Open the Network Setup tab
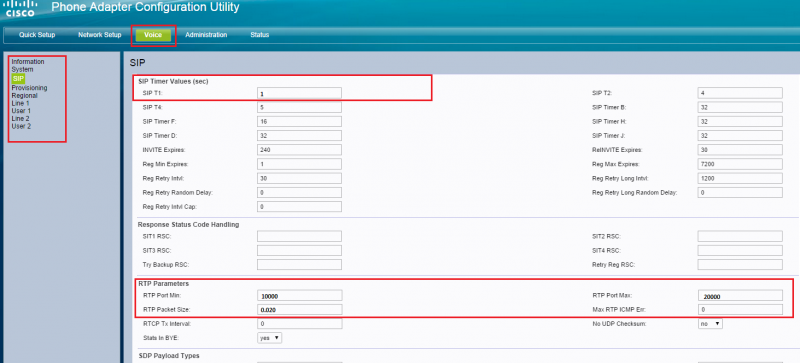Viewport: 800px width, 363px height. [x=99, y=35]
